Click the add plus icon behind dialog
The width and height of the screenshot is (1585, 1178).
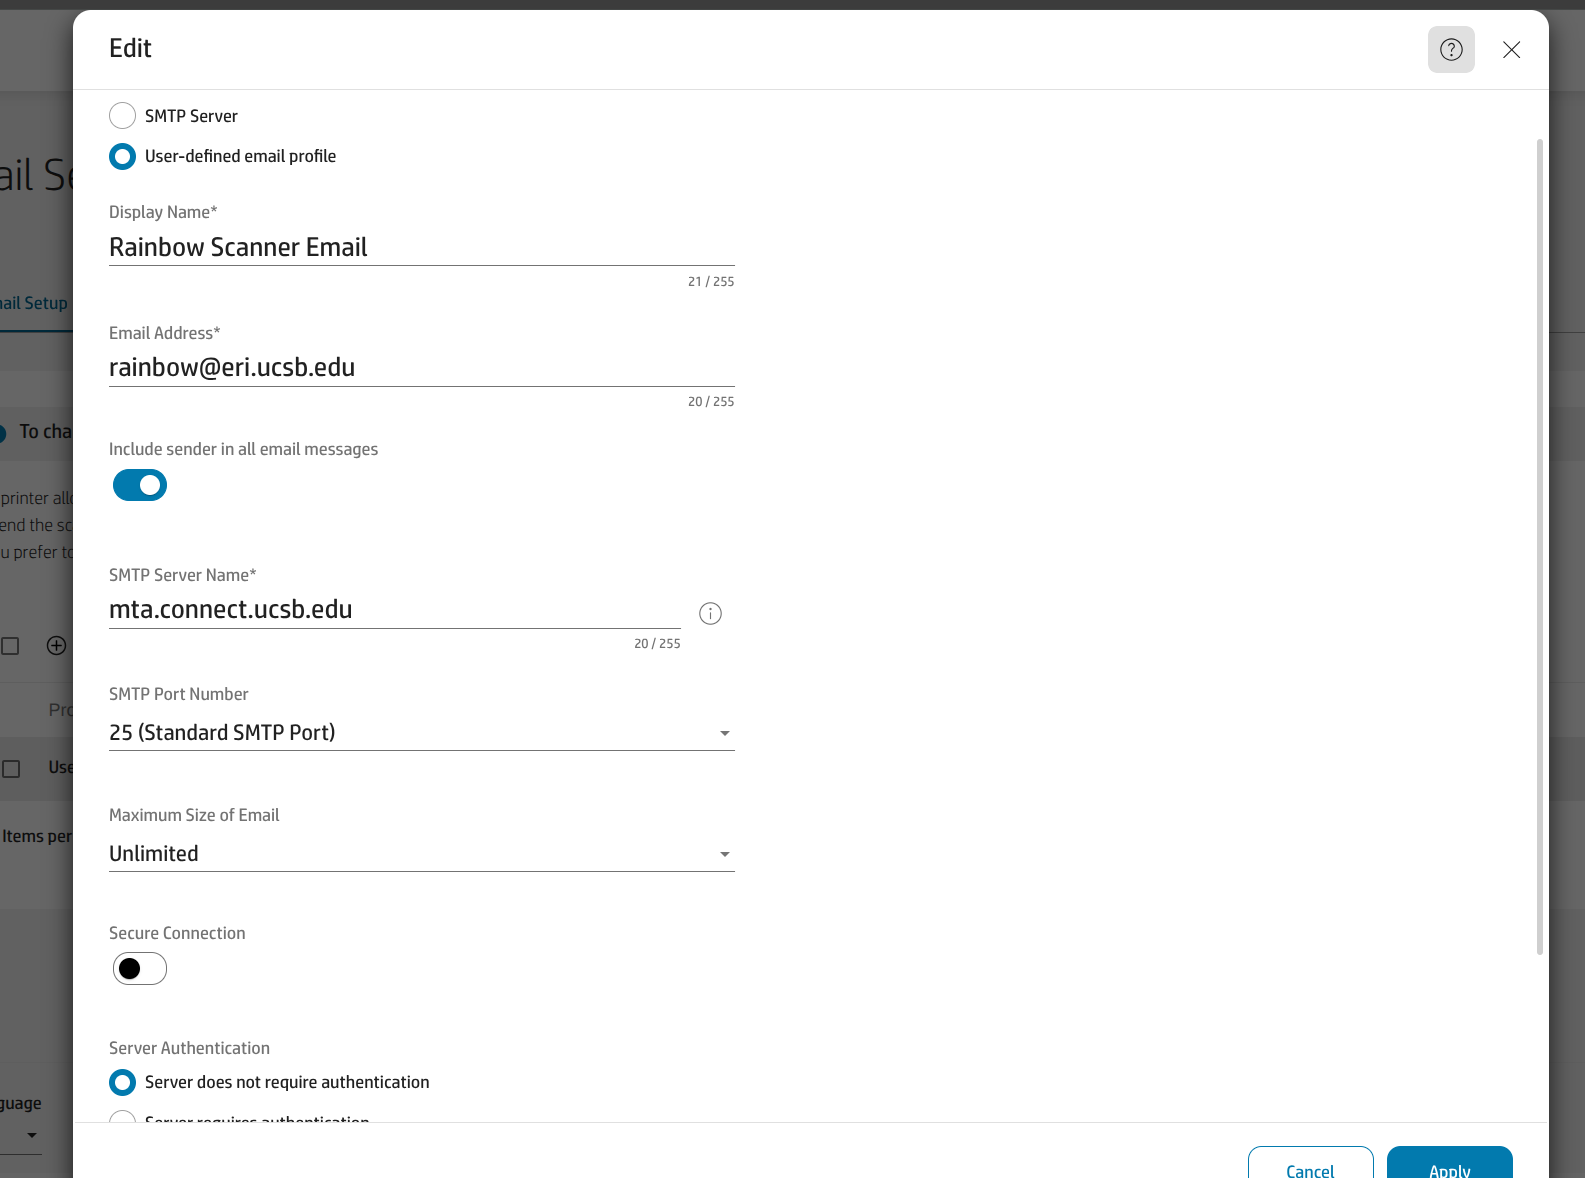coord(57,646)
